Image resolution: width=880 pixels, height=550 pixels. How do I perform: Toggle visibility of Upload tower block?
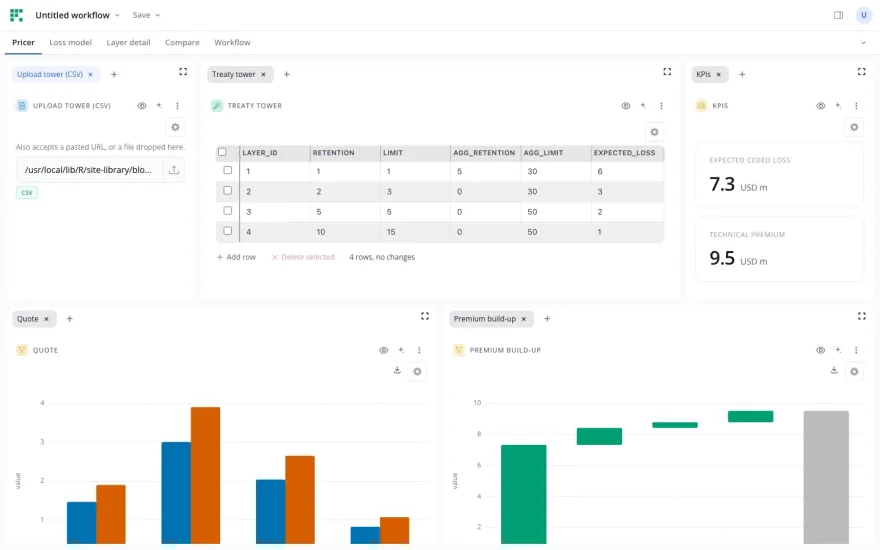[142, 106]
